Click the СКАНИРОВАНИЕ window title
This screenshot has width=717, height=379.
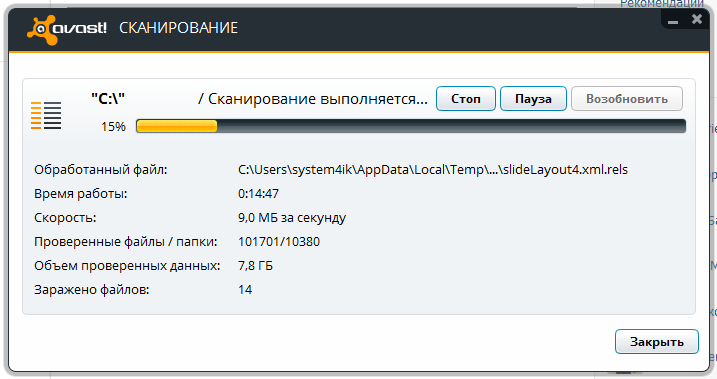(x=178, y=28)
